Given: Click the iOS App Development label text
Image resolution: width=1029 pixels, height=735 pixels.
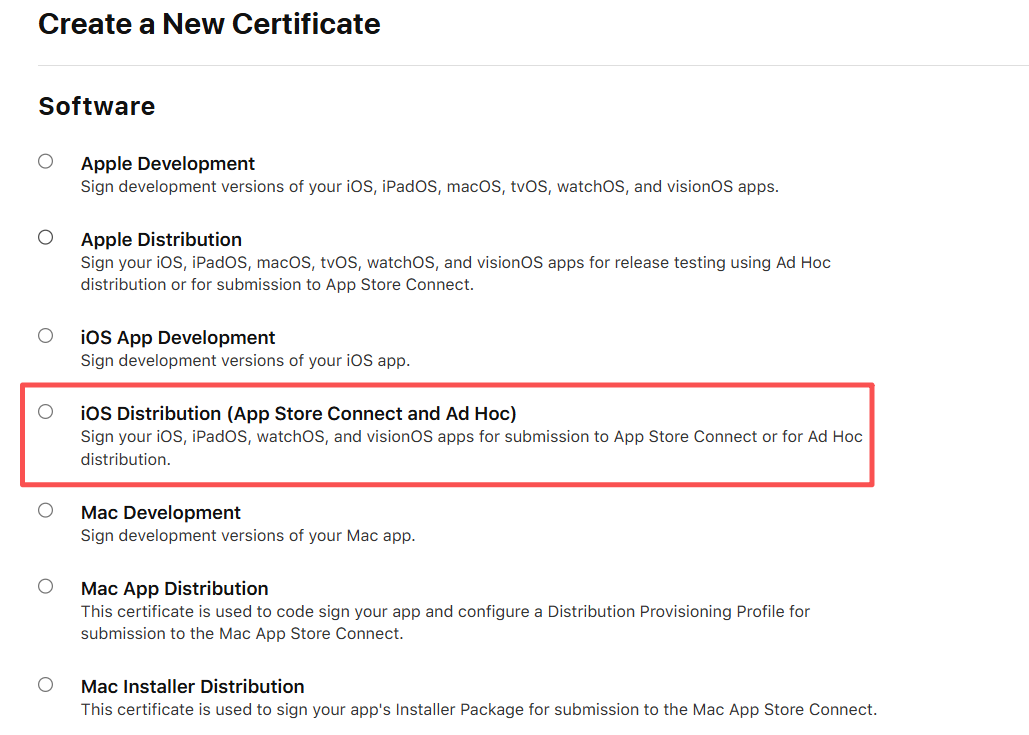Looking at the screenshot, I should [178, 337].
